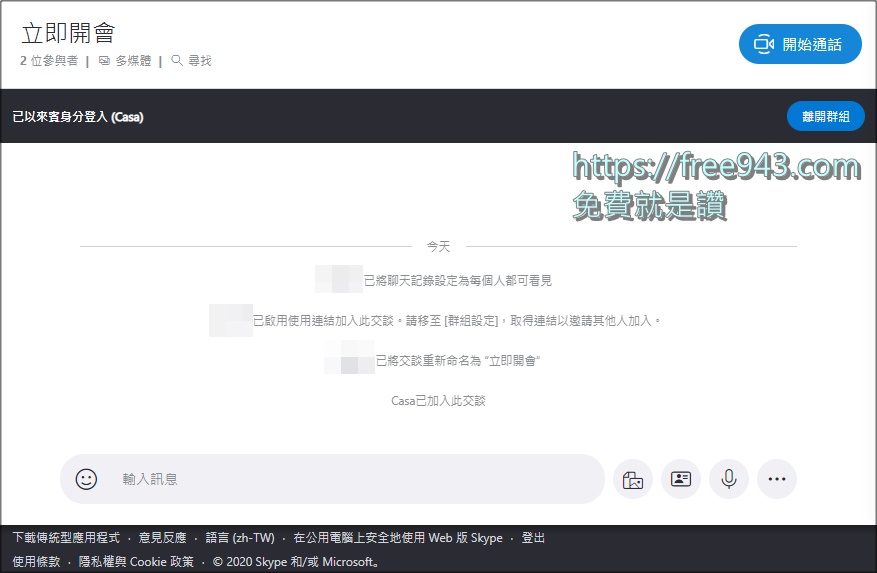Click the 立即開會 conversation title
The width and height of the screenshot is (877, 573).
[x=68, y=33]
